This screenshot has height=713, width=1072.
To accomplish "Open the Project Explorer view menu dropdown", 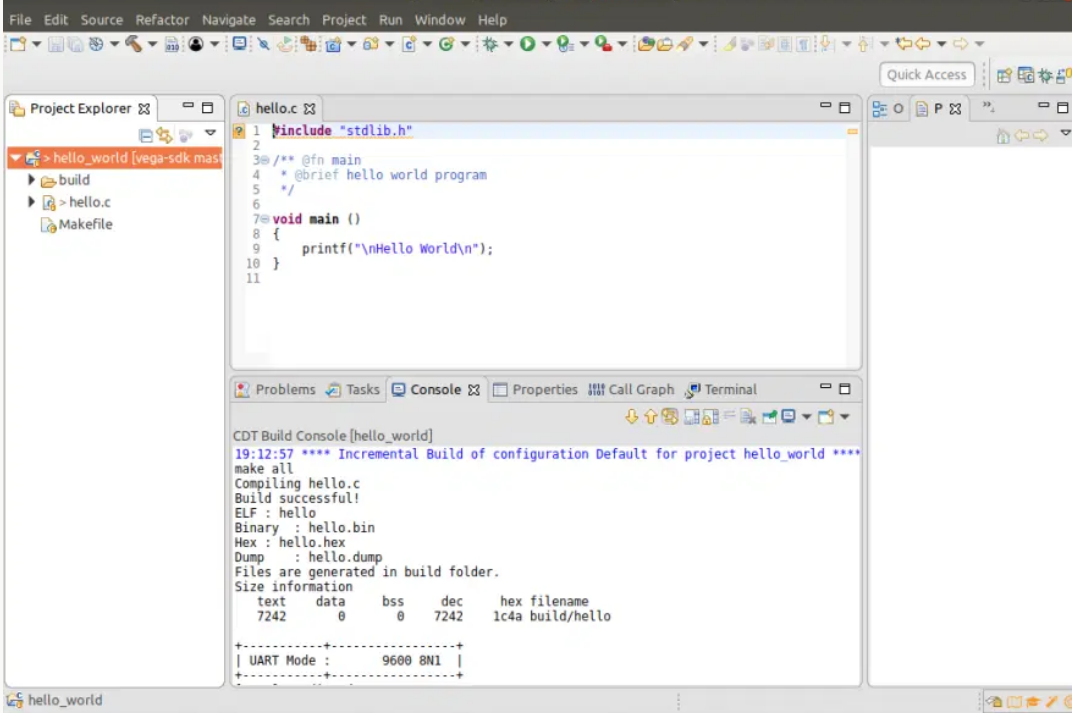I will click(210, 134).
